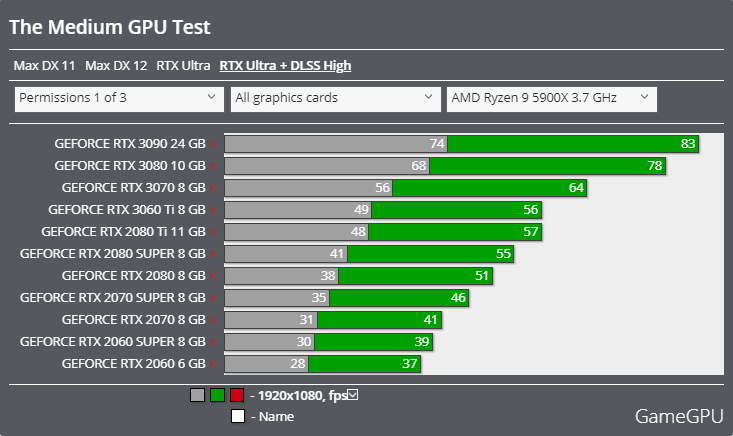Click the white Name legend swatch
The height and width of the screenshot is (436, 733).
pos(238,416)
